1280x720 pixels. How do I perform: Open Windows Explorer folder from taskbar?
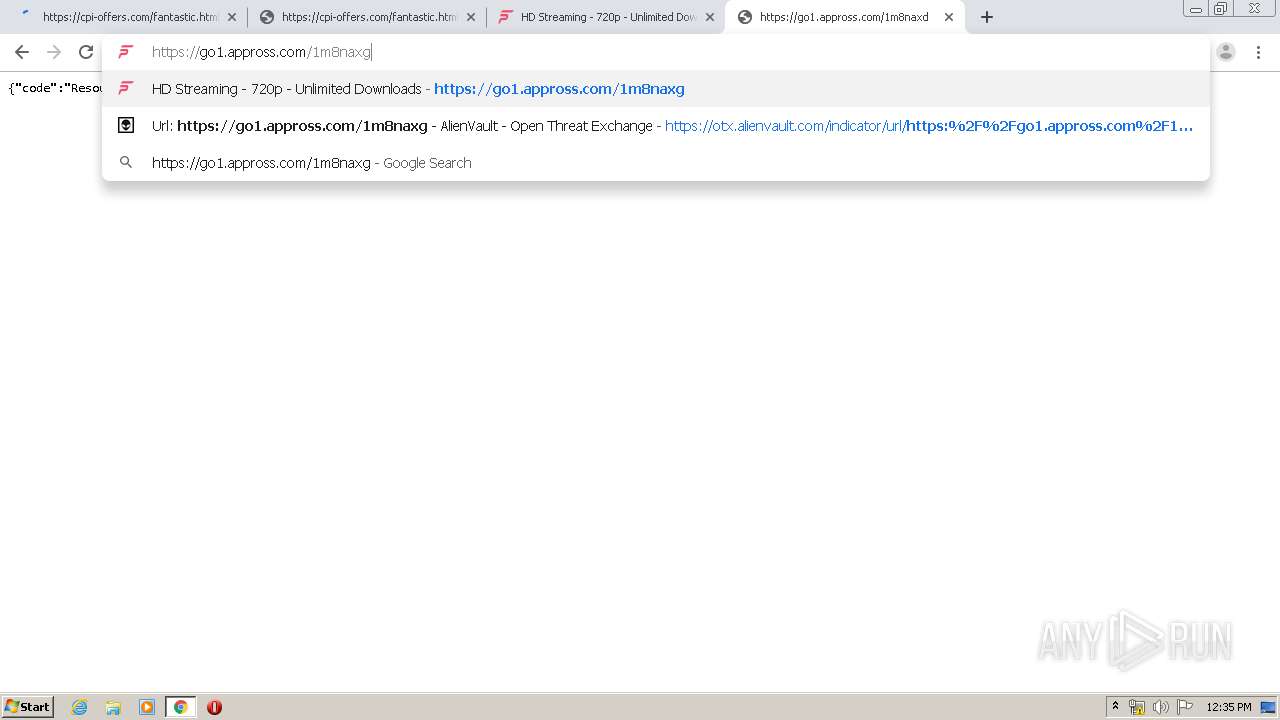[113, 707]
